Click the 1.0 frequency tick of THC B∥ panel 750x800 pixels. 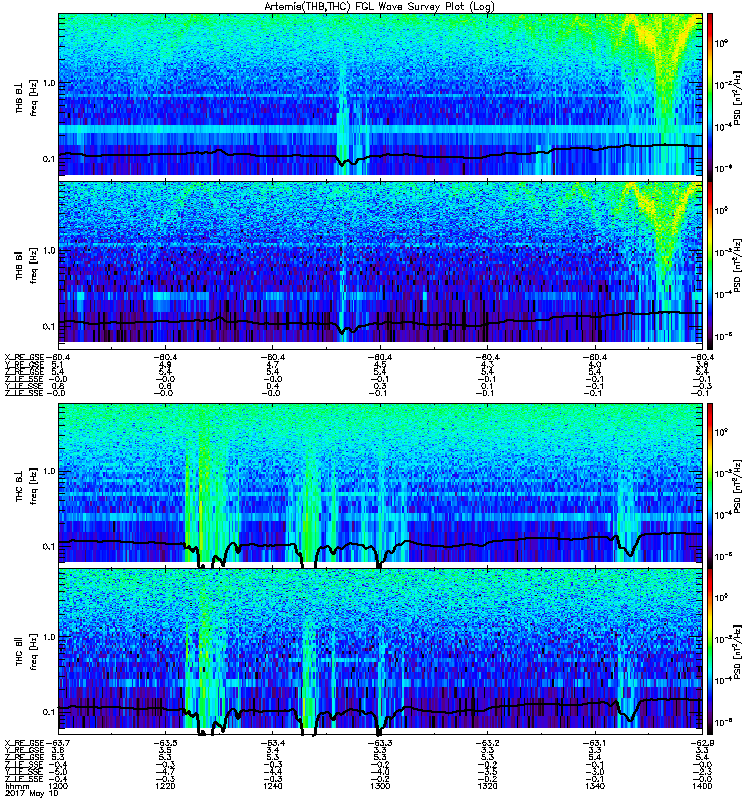pyautogui.click(x=48, y=637)
